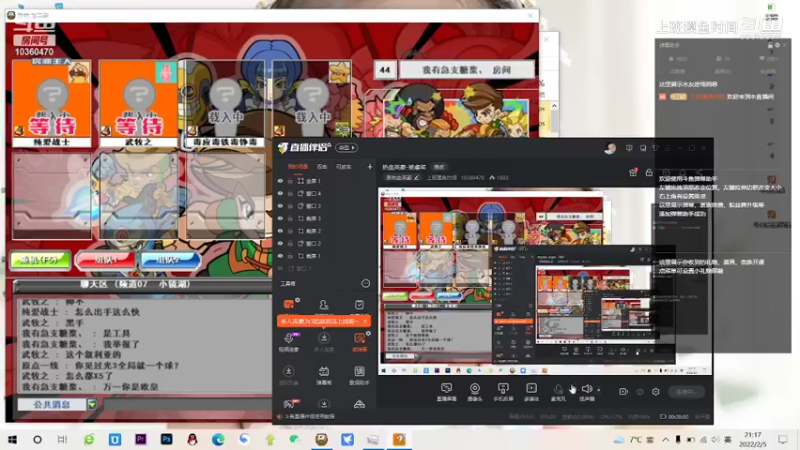Click the green 洗乱(F5) game button
The width and height of the screenshot is (800, 450).
40,260
